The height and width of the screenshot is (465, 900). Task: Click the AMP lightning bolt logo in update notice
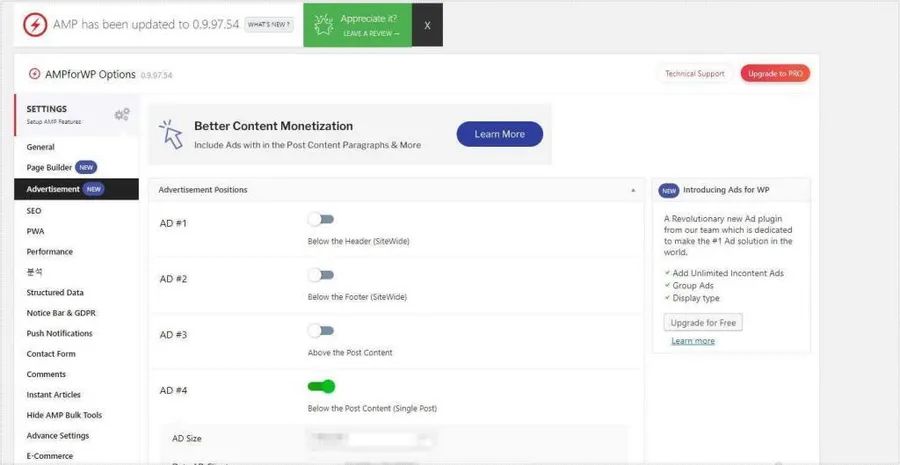[35, 25]
